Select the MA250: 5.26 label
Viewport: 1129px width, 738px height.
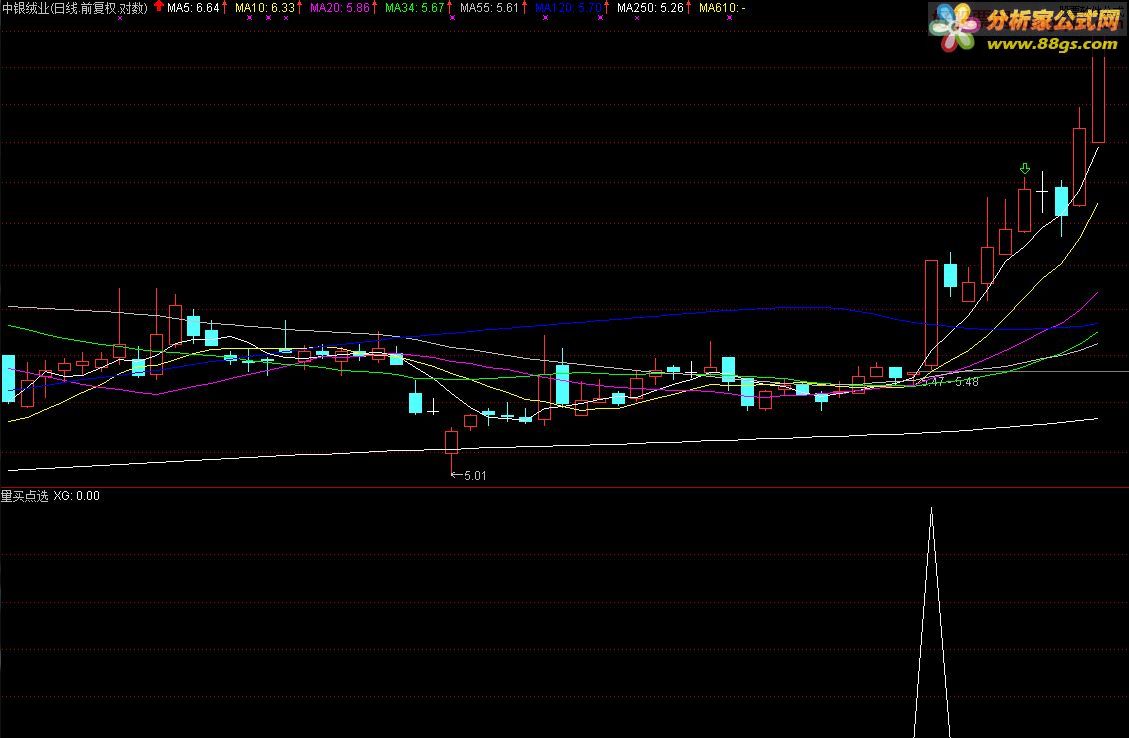tap(650, 8)
